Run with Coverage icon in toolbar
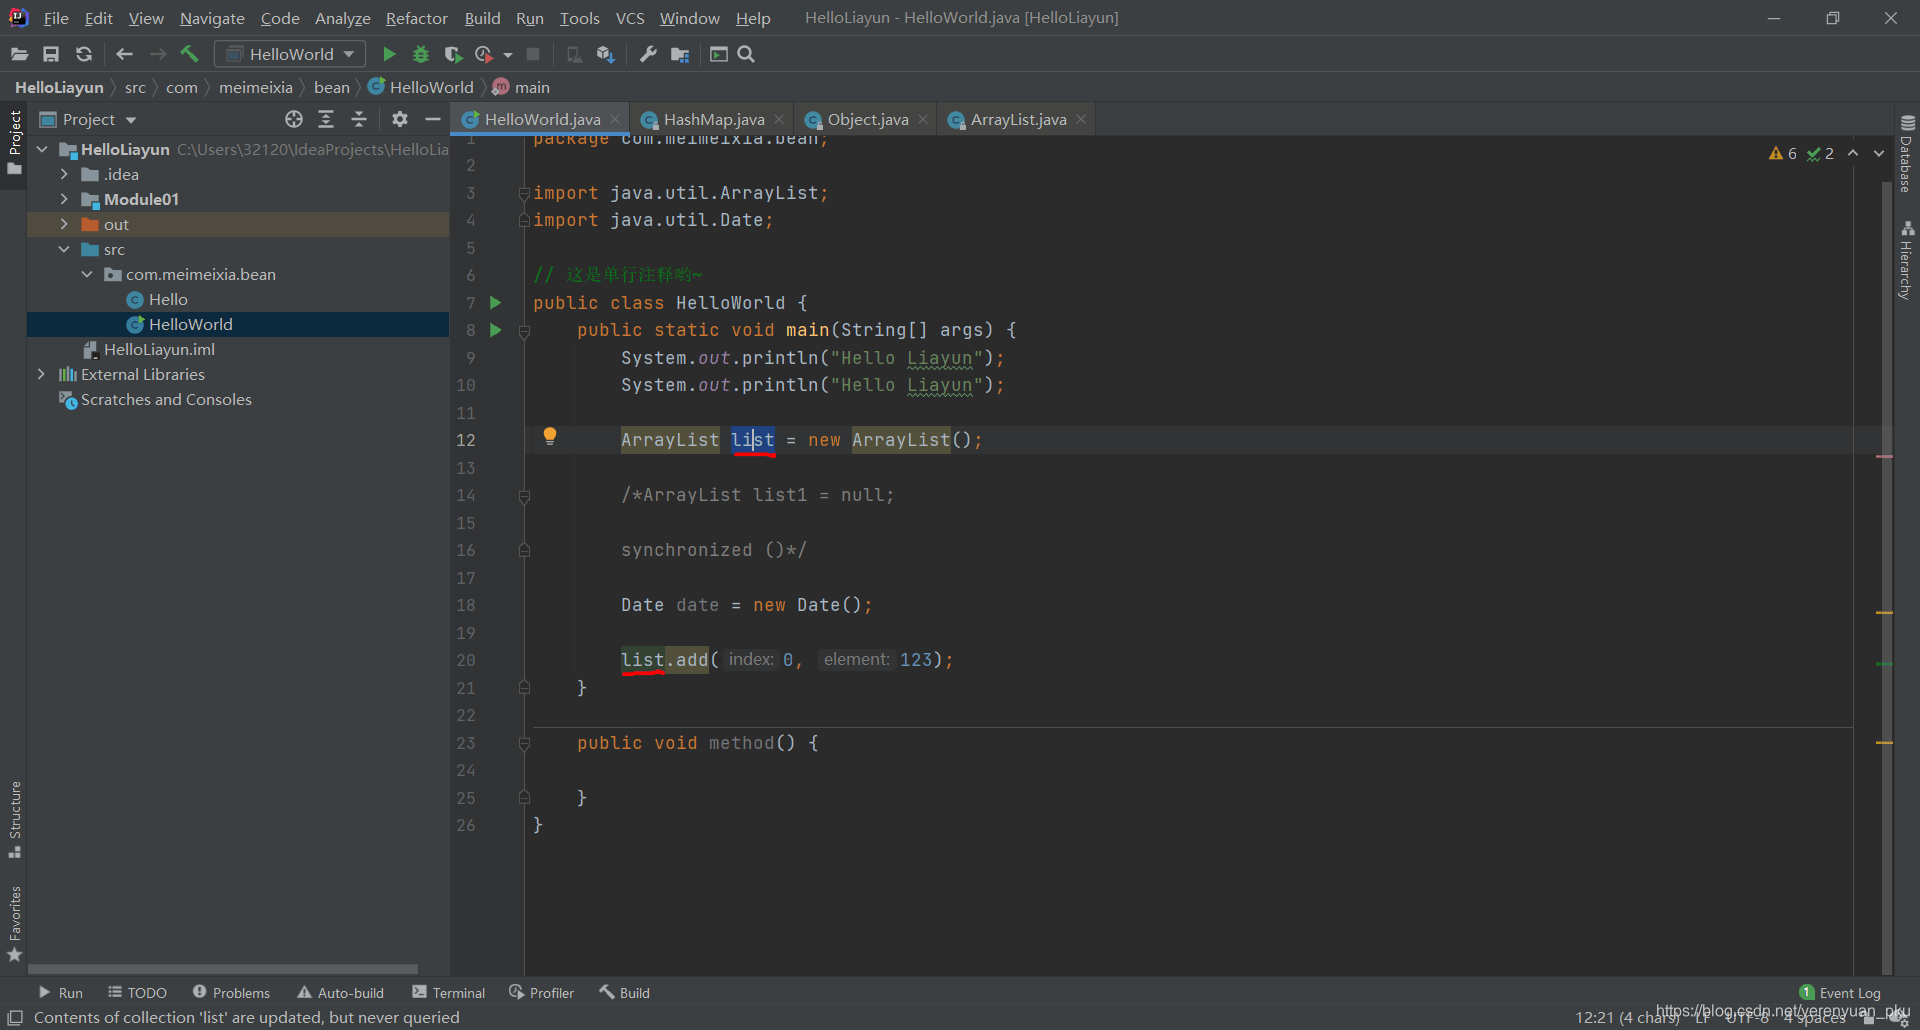Screen dimensions: 1920x1030 453,54
